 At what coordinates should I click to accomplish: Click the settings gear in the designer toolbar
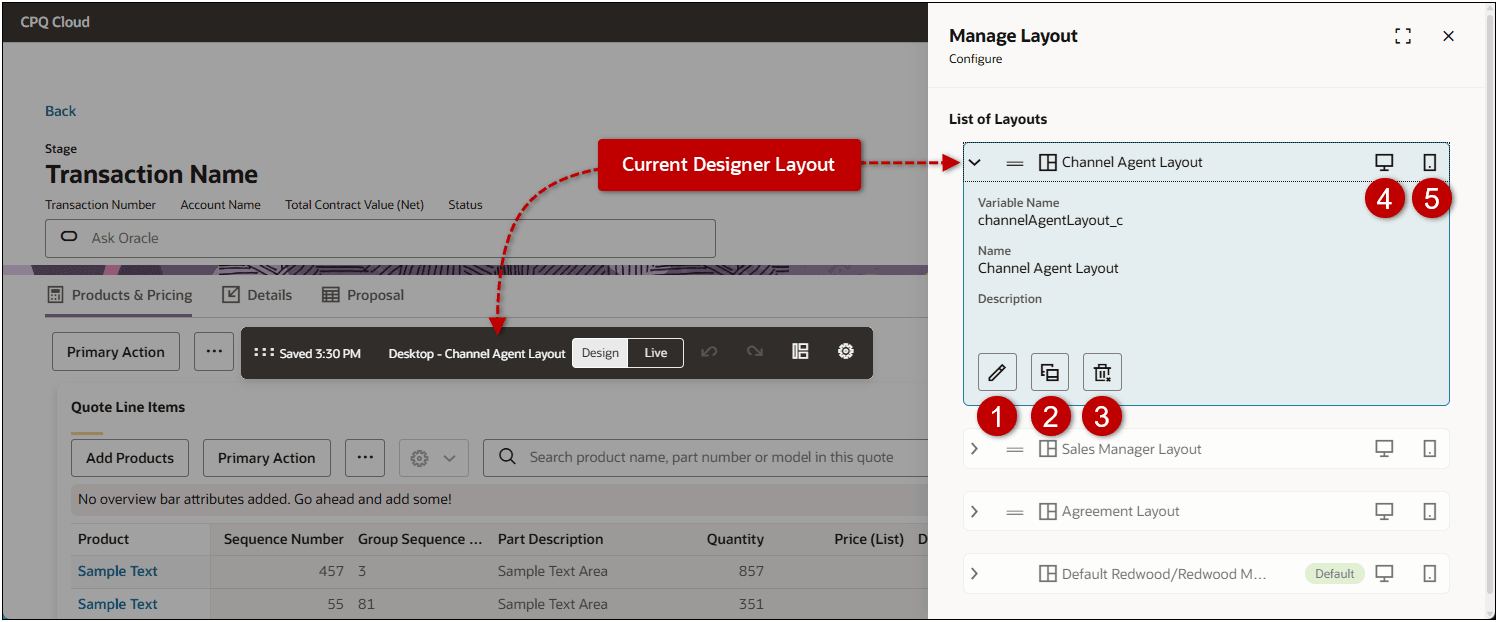pos(845,352)
